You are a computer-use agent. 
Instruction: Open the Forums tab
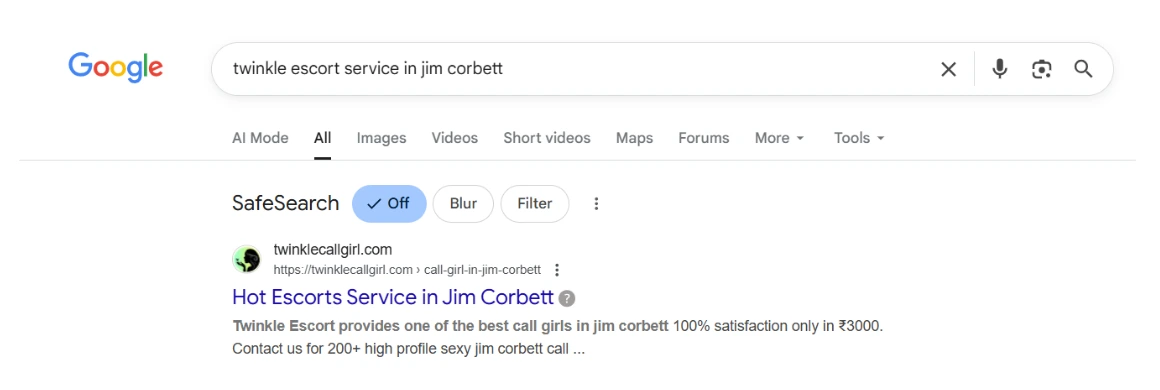[704, 138]
